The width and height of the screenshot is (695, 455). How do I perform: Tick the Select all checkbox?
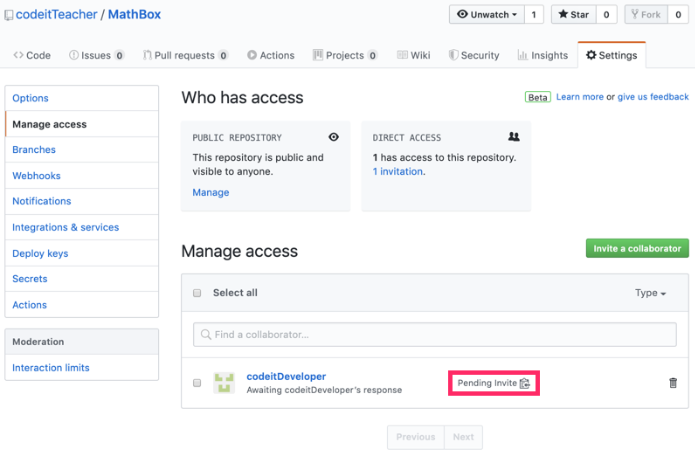[x=197, y=293]
